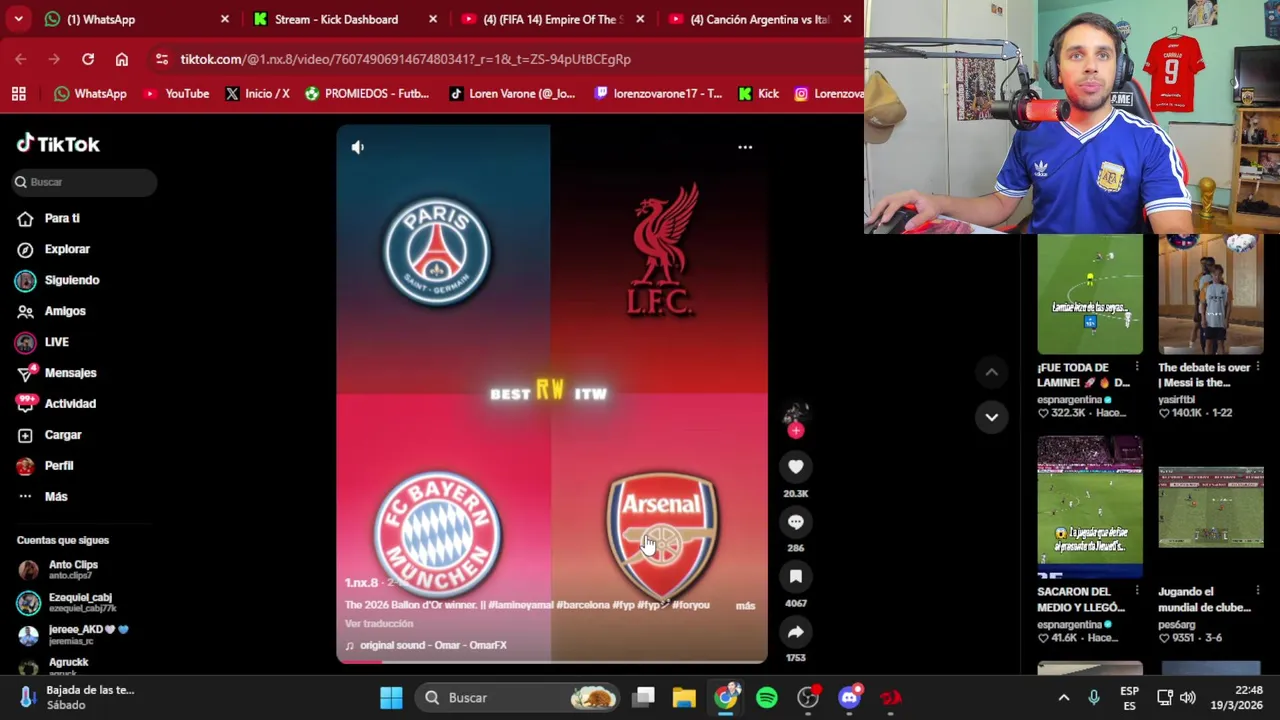Show hidden system tray icons
This screenshot has height=720, width=1280.
point(1064,697)
